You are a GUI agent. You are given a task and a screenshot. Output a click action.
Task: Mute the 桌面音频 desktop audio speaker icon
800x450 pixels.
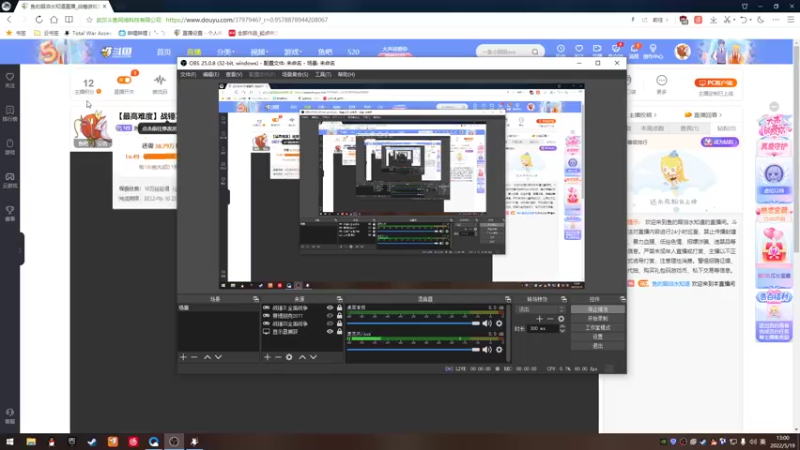[x=487, y=323]
